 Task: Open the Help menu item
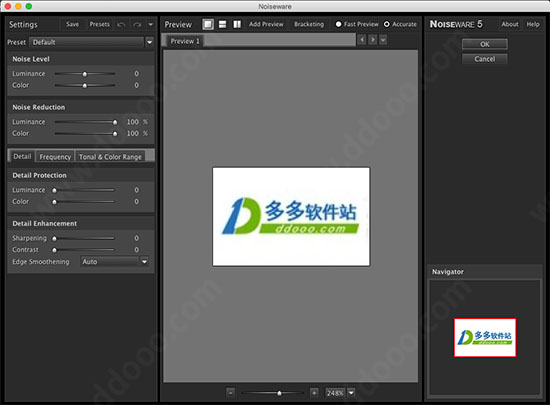(x=533, y=24)
